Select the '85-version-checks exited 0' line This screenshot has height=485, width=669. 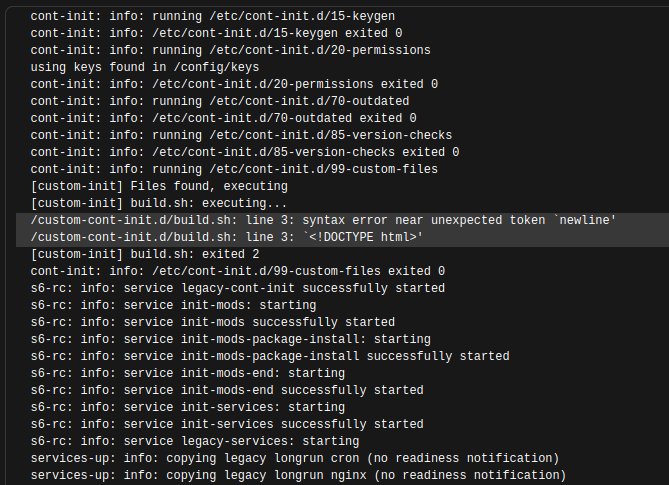coord(244,152)
